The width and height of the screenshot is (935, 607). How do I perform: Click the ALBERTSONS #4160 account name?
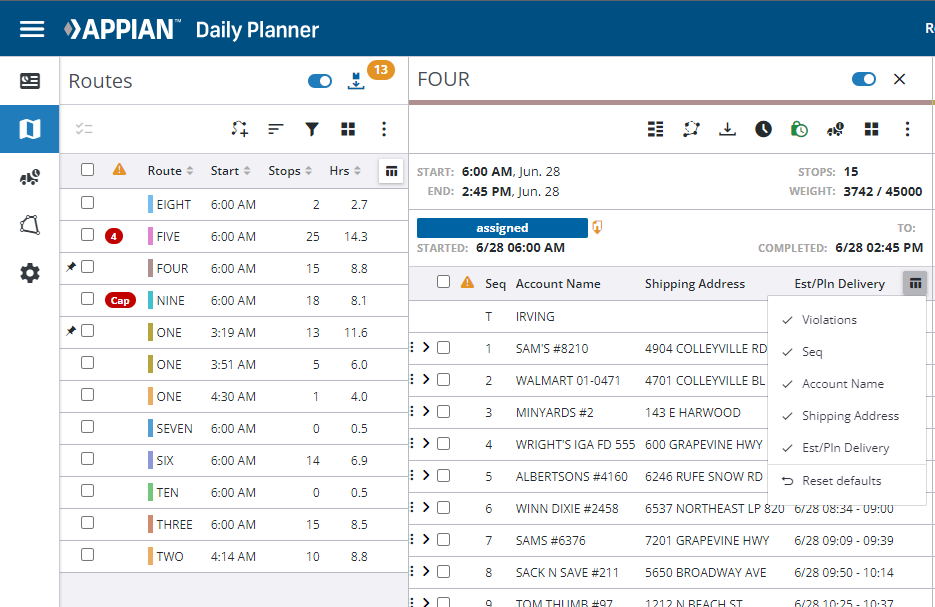571,476
